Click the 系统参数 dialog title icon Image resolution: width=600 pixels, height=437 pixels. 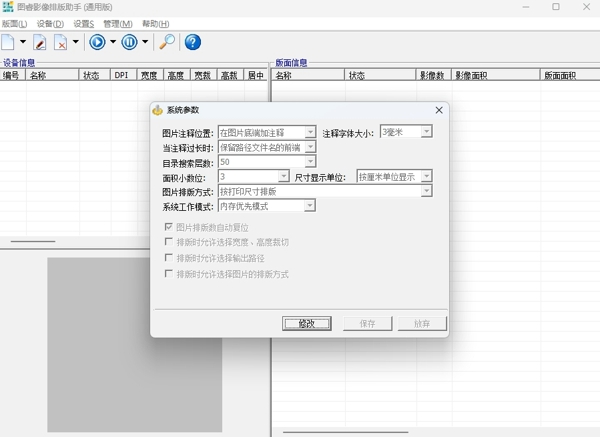click(x=158, y=110)
